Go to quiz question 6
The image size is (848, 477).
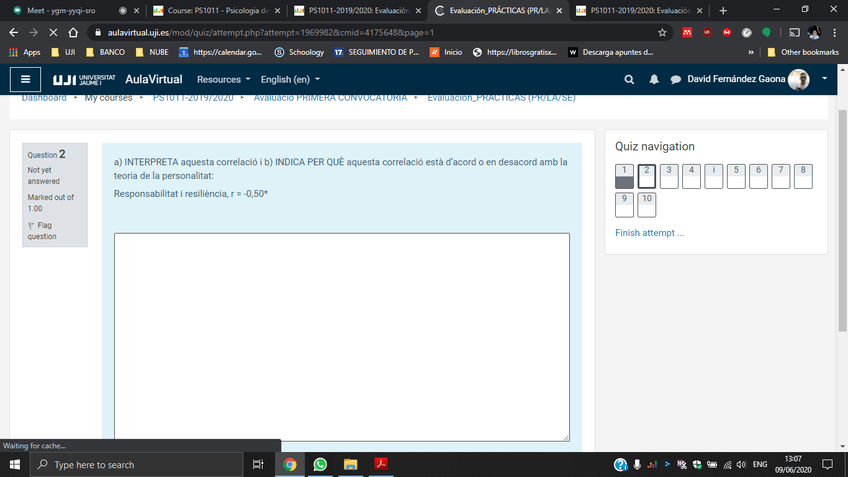pyautogui.click(x=758, y=176)
